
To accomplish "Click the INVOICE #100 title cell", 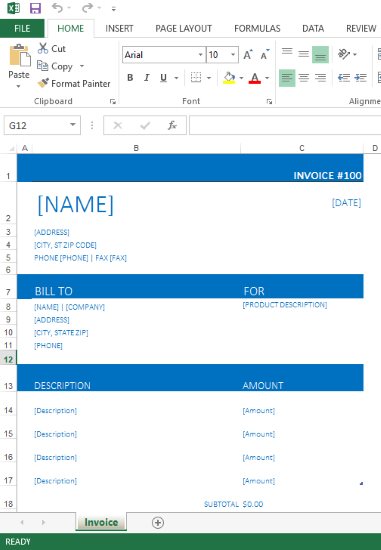I will click(x=327, y=175).
